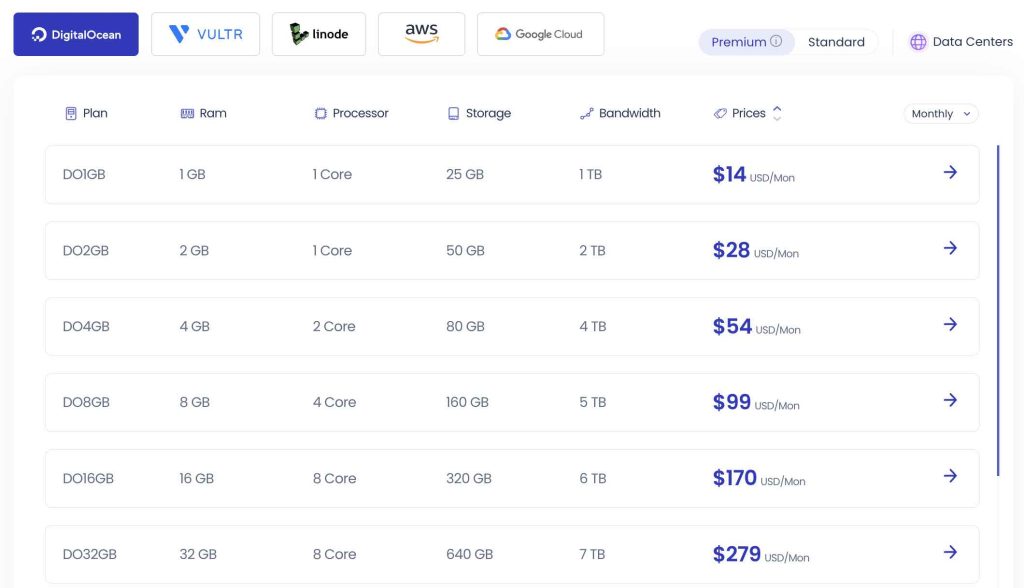The height and width of the screenshot is (588, 1024).
Task: Click the Data Centers globe icon
Action: 918,42
